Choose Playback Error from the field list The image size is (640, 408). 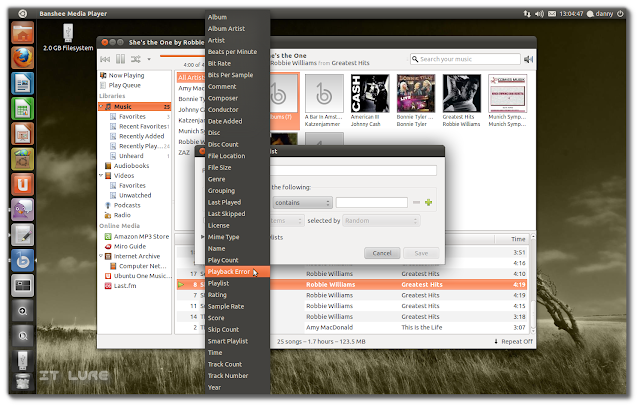[x=237, y=272]
